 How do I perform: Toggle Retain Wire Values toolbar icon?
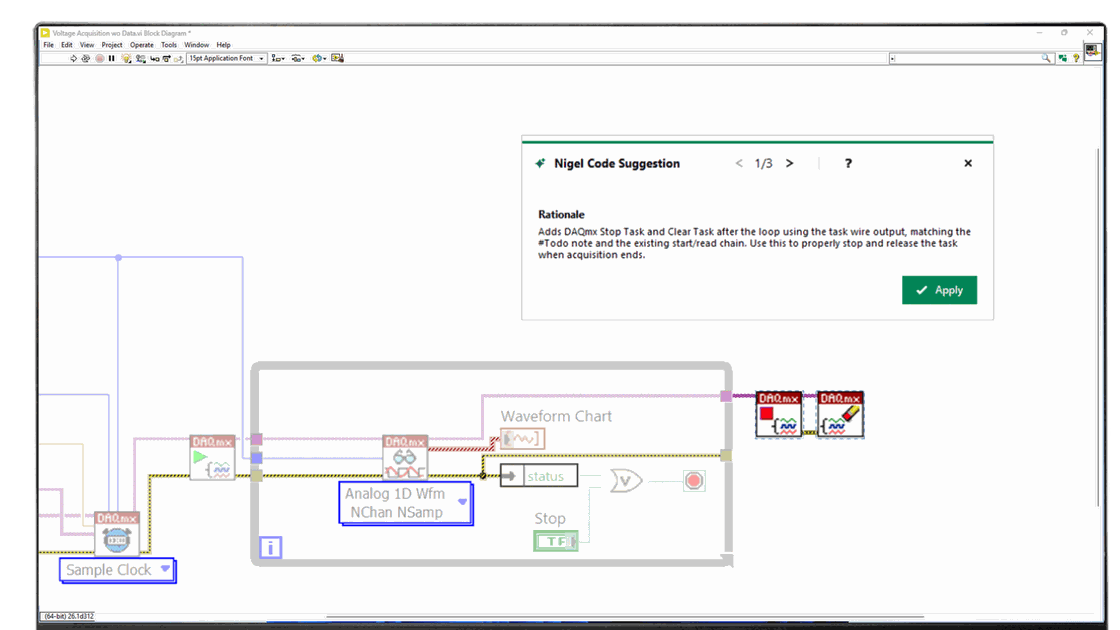[141, 59]
